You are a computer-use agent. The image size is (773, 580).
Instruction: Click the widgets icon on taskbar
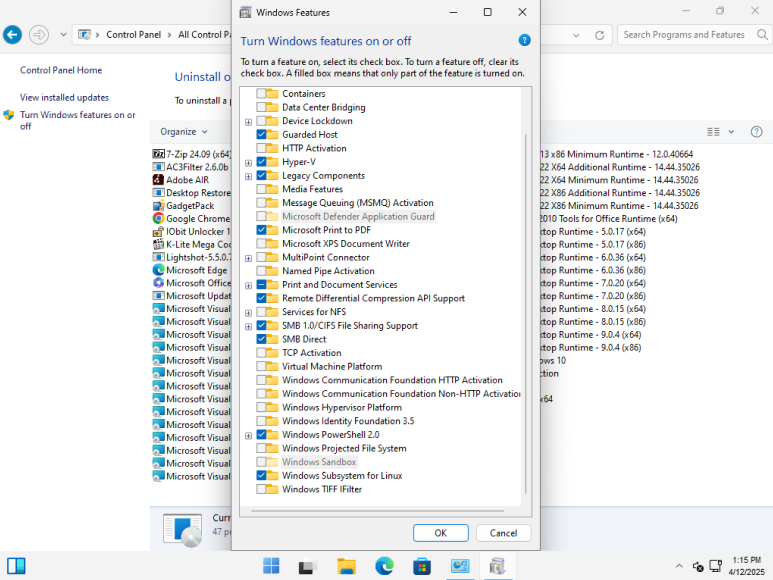[x=16, y=566]
